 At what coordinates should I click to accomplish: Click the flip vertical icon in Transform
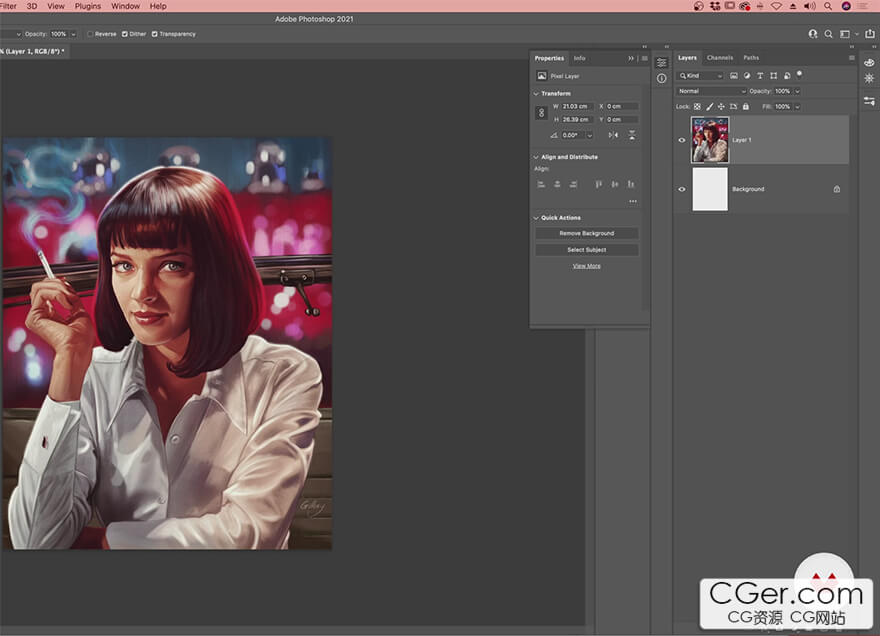pos(631,135)
